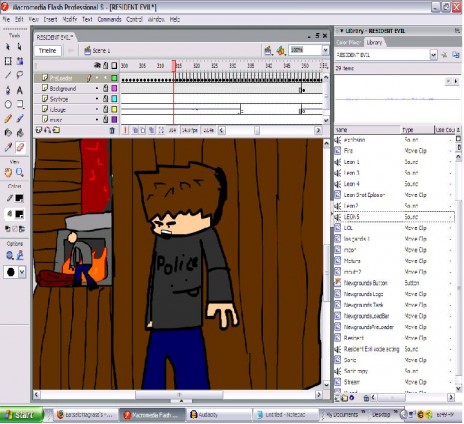Toggle outline swatch of Background layer
The width and height of the screenshot is (464, 424).
click(x=114, y=88)
